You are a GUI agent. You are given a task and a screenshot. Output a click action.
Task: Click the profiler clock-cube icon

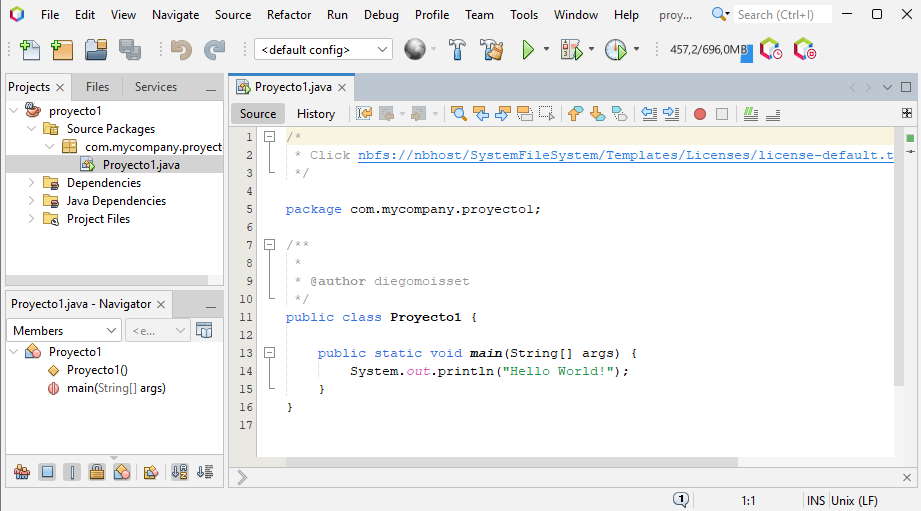[771, 49]
